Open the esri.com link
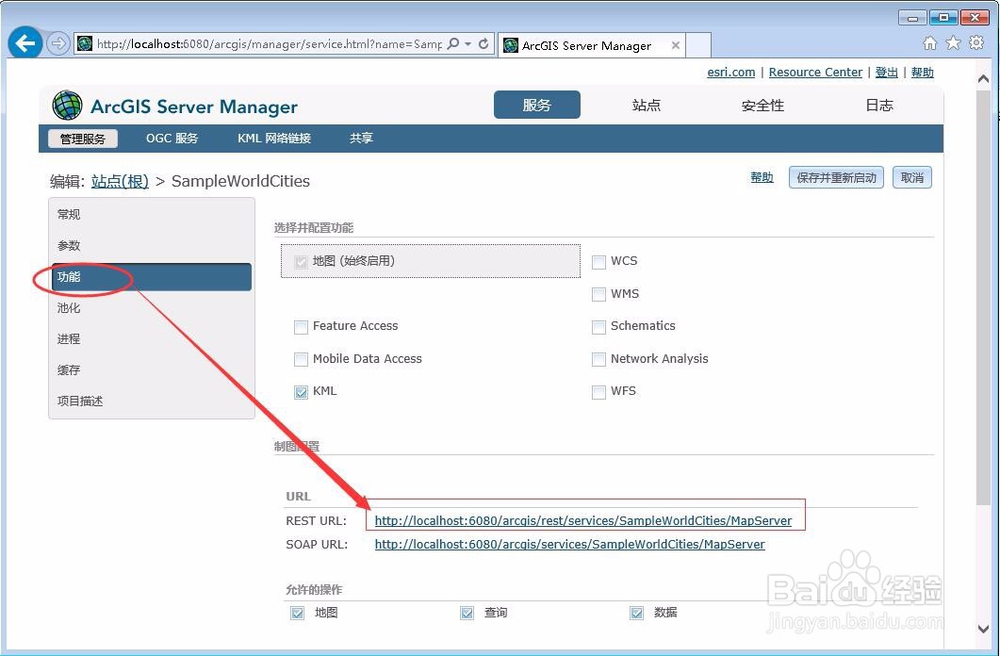Screen dimensions: 1000x656 [731, 72]
